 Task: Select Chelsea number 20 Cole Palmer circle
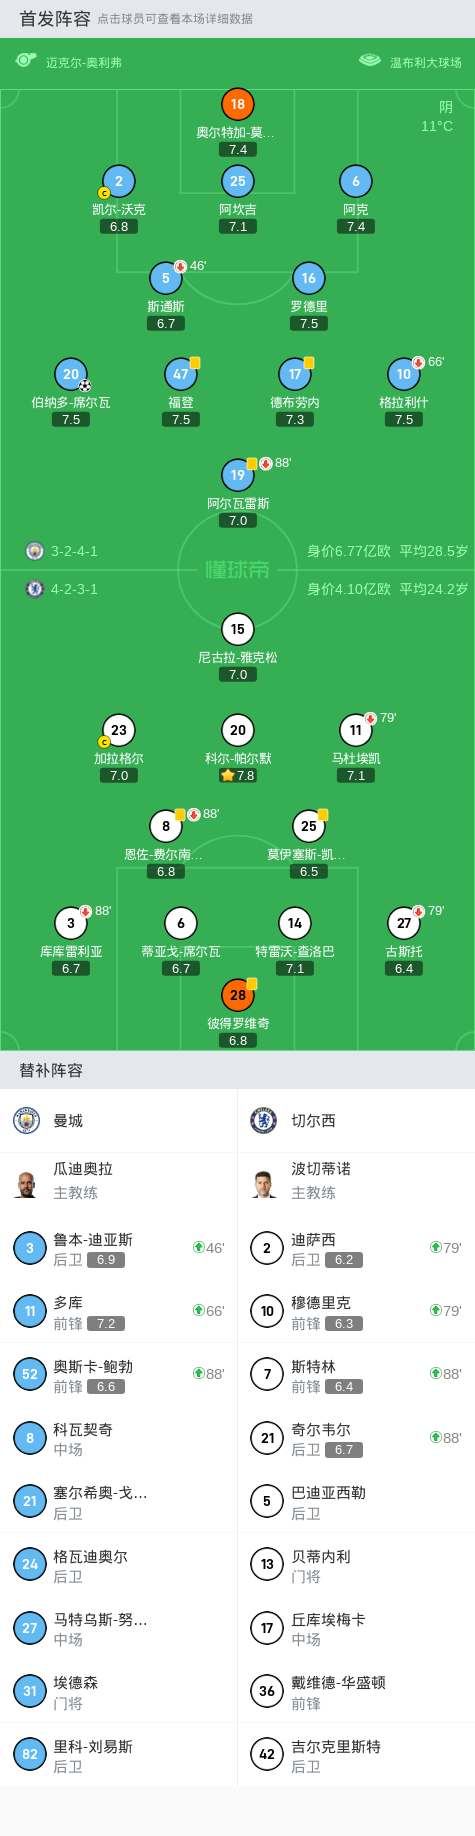[x=237, y=730]
